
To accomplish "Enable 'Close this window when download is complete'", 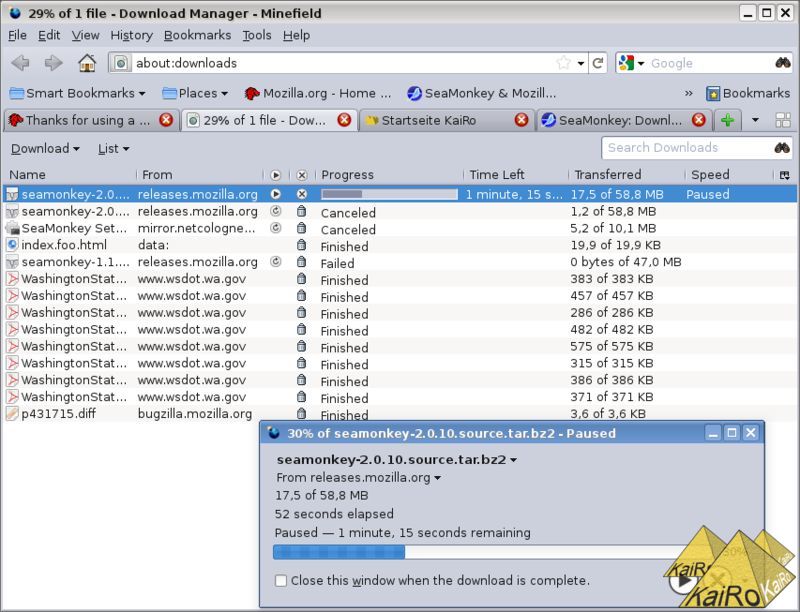I will point(281,580).
